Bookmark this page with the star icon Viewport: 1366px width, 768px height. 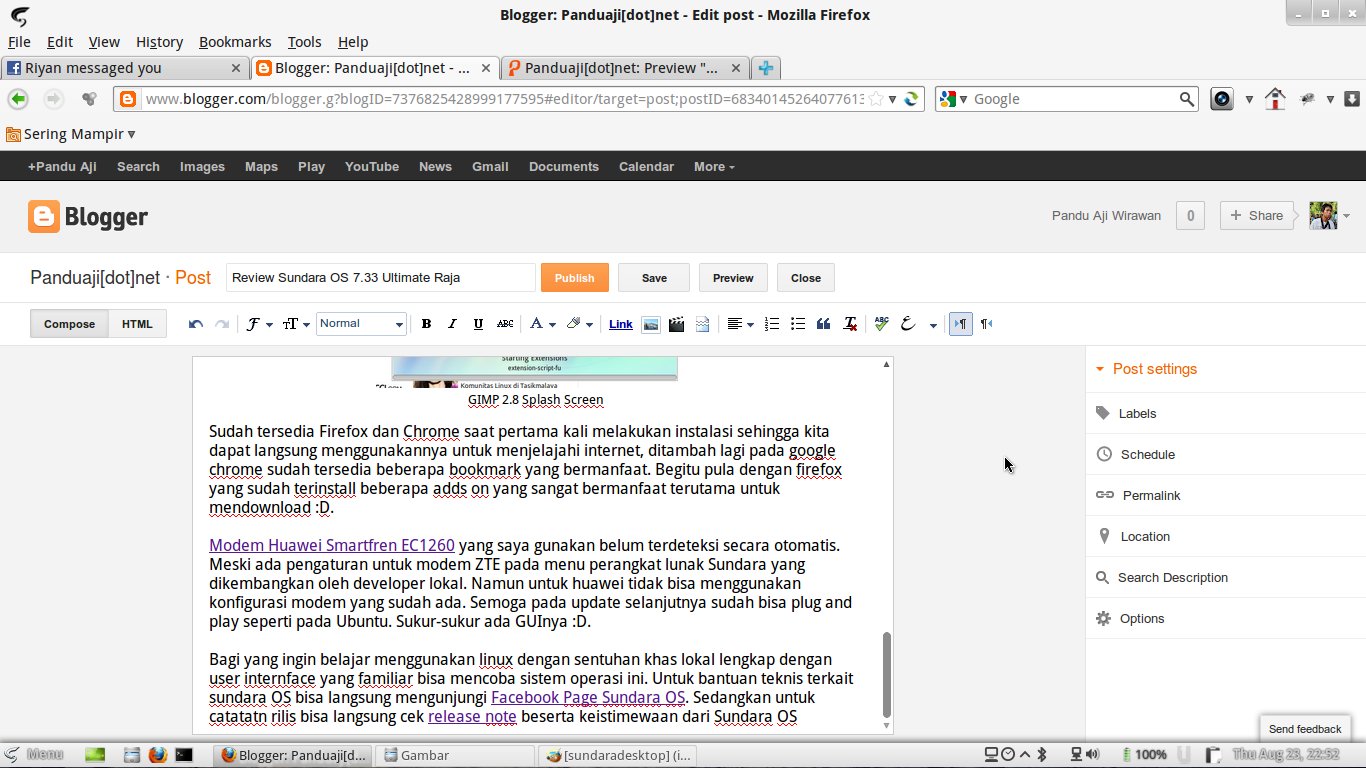pyautogui.click(x=876, y=99)
